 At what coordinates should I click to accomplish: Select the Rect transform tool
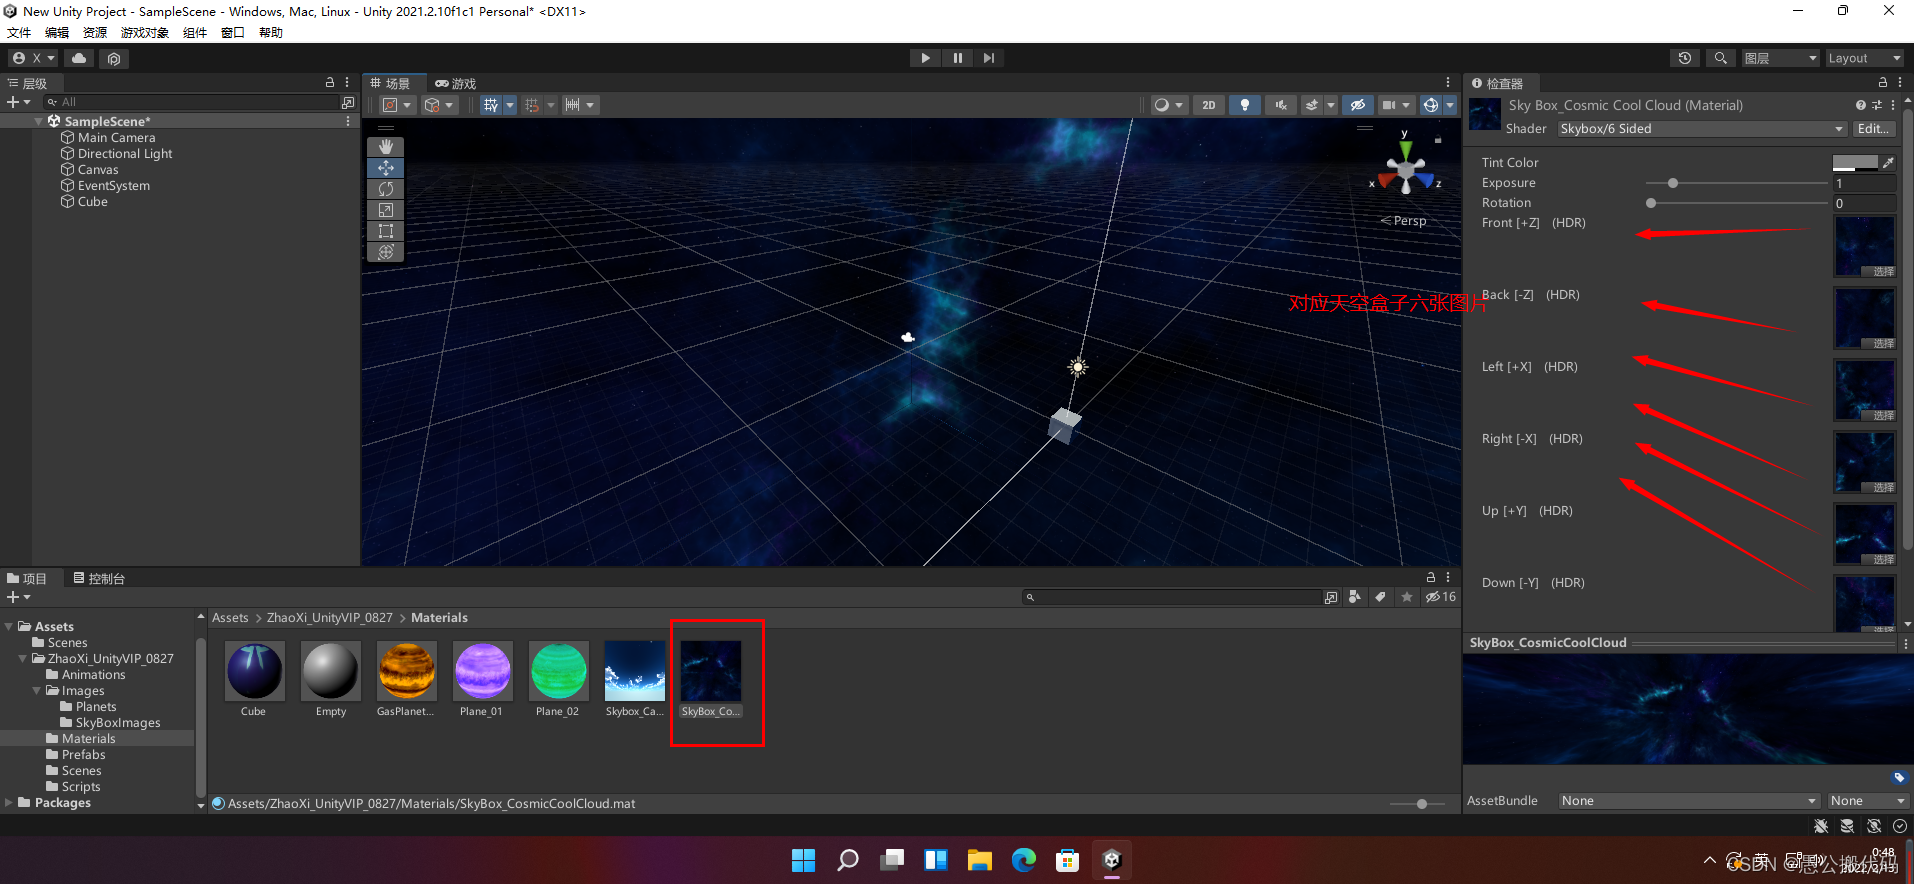pyautogui.click(x=386, y=231)
